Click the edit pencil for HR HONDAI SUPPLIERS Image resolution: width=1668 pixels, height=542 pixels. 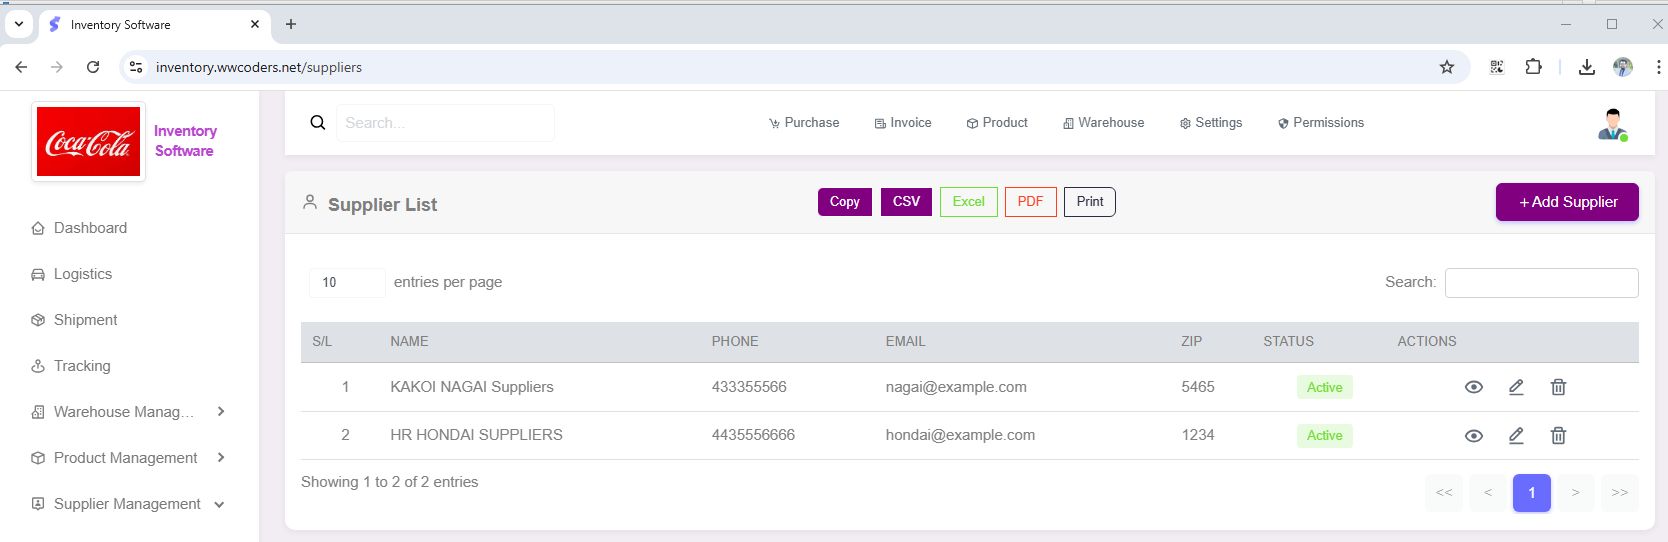pos(1516,435)
